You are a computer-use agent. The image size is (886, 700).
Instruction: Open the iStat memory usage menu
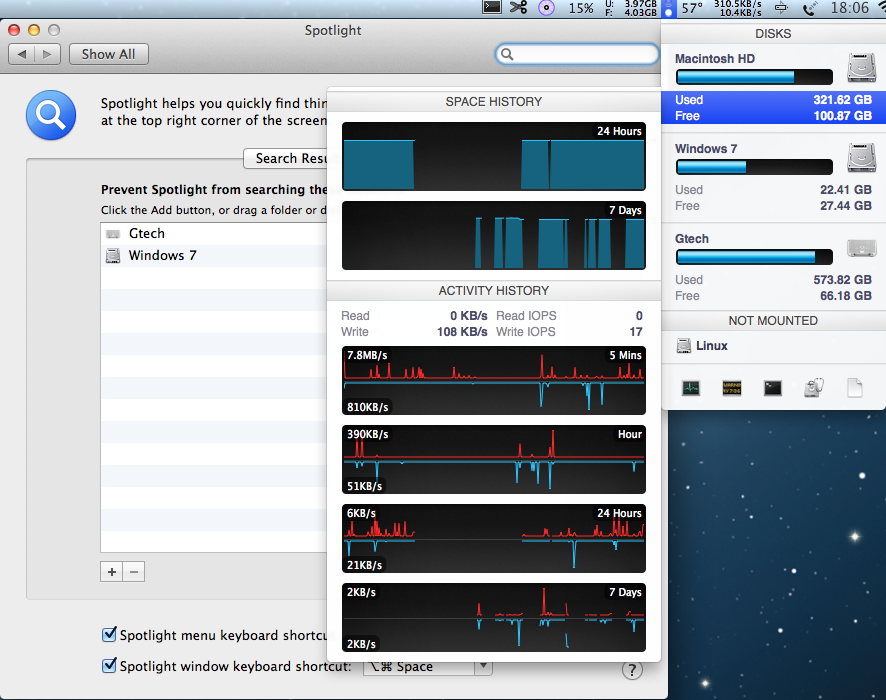click(631, 8)
